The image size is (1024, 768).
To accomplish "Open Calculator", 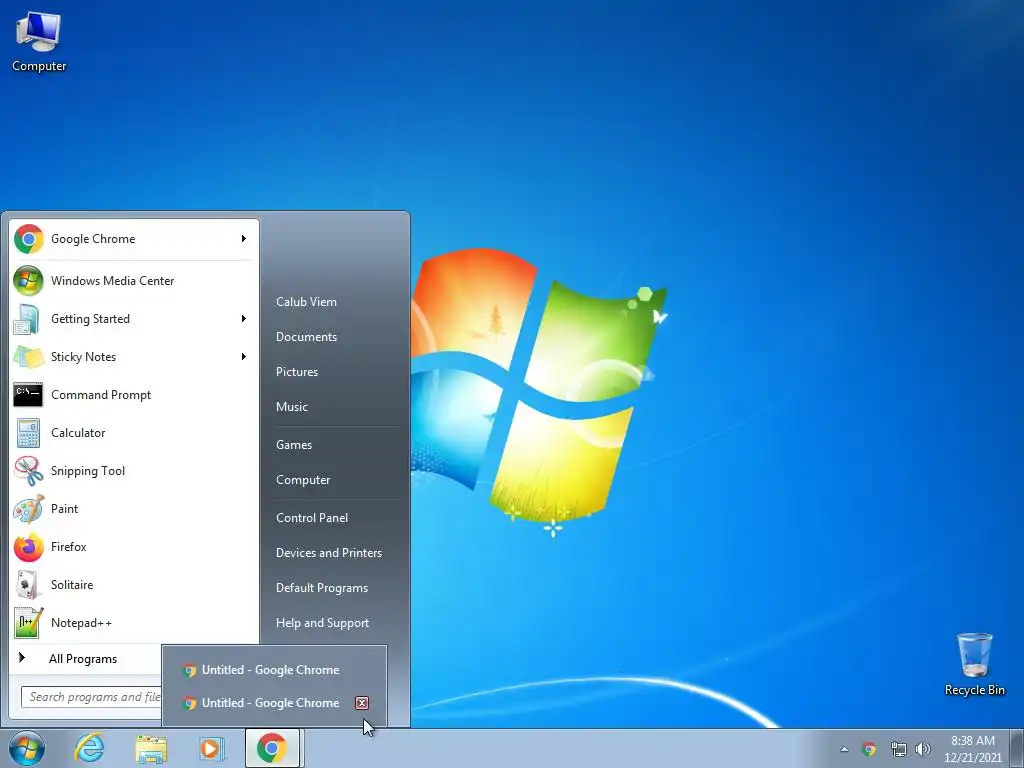I will pyautogui.click(x=133, y=433).
